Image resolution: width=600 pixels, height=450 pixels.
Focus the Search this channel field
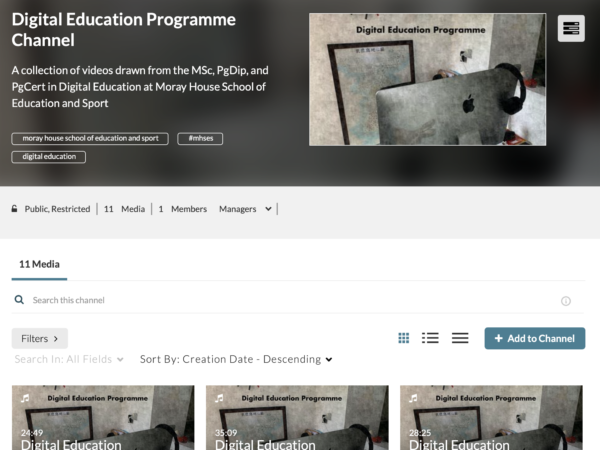pyautogui.click(x=295, y=300)
